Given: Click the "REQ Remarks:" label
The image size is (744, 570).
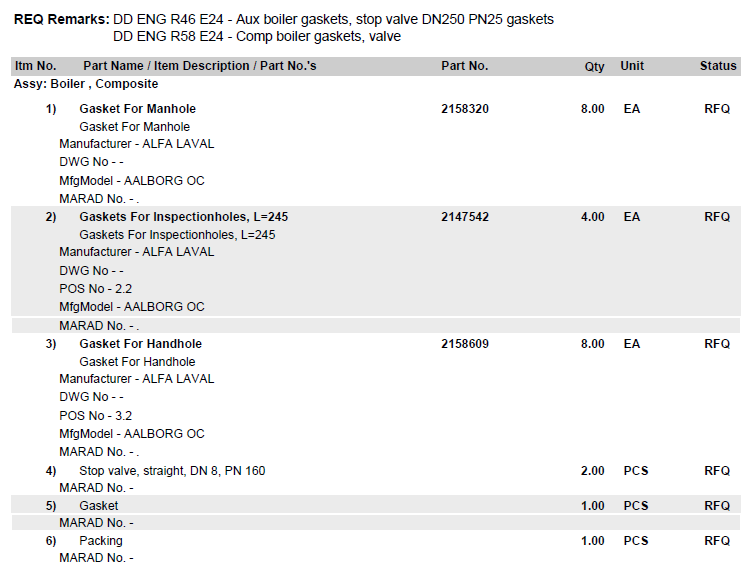Looking at the screenshot, I should (61, 19).
